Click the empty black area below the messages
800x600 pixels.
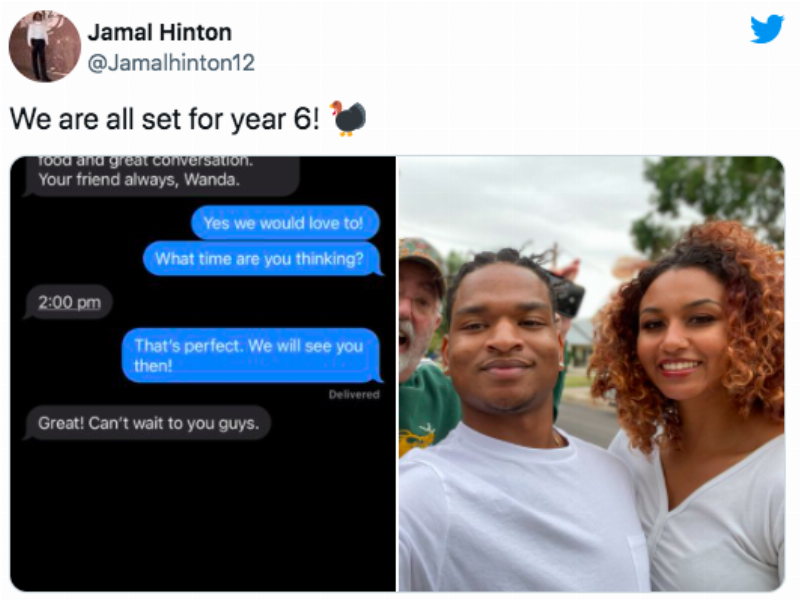click(203, 515)
